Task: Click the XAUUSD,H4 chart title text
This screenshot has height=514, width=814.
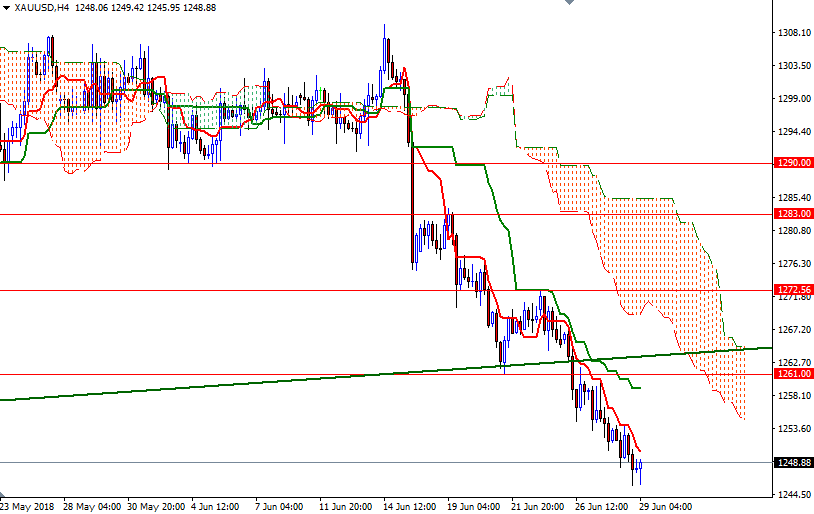Action: point(42,8)
